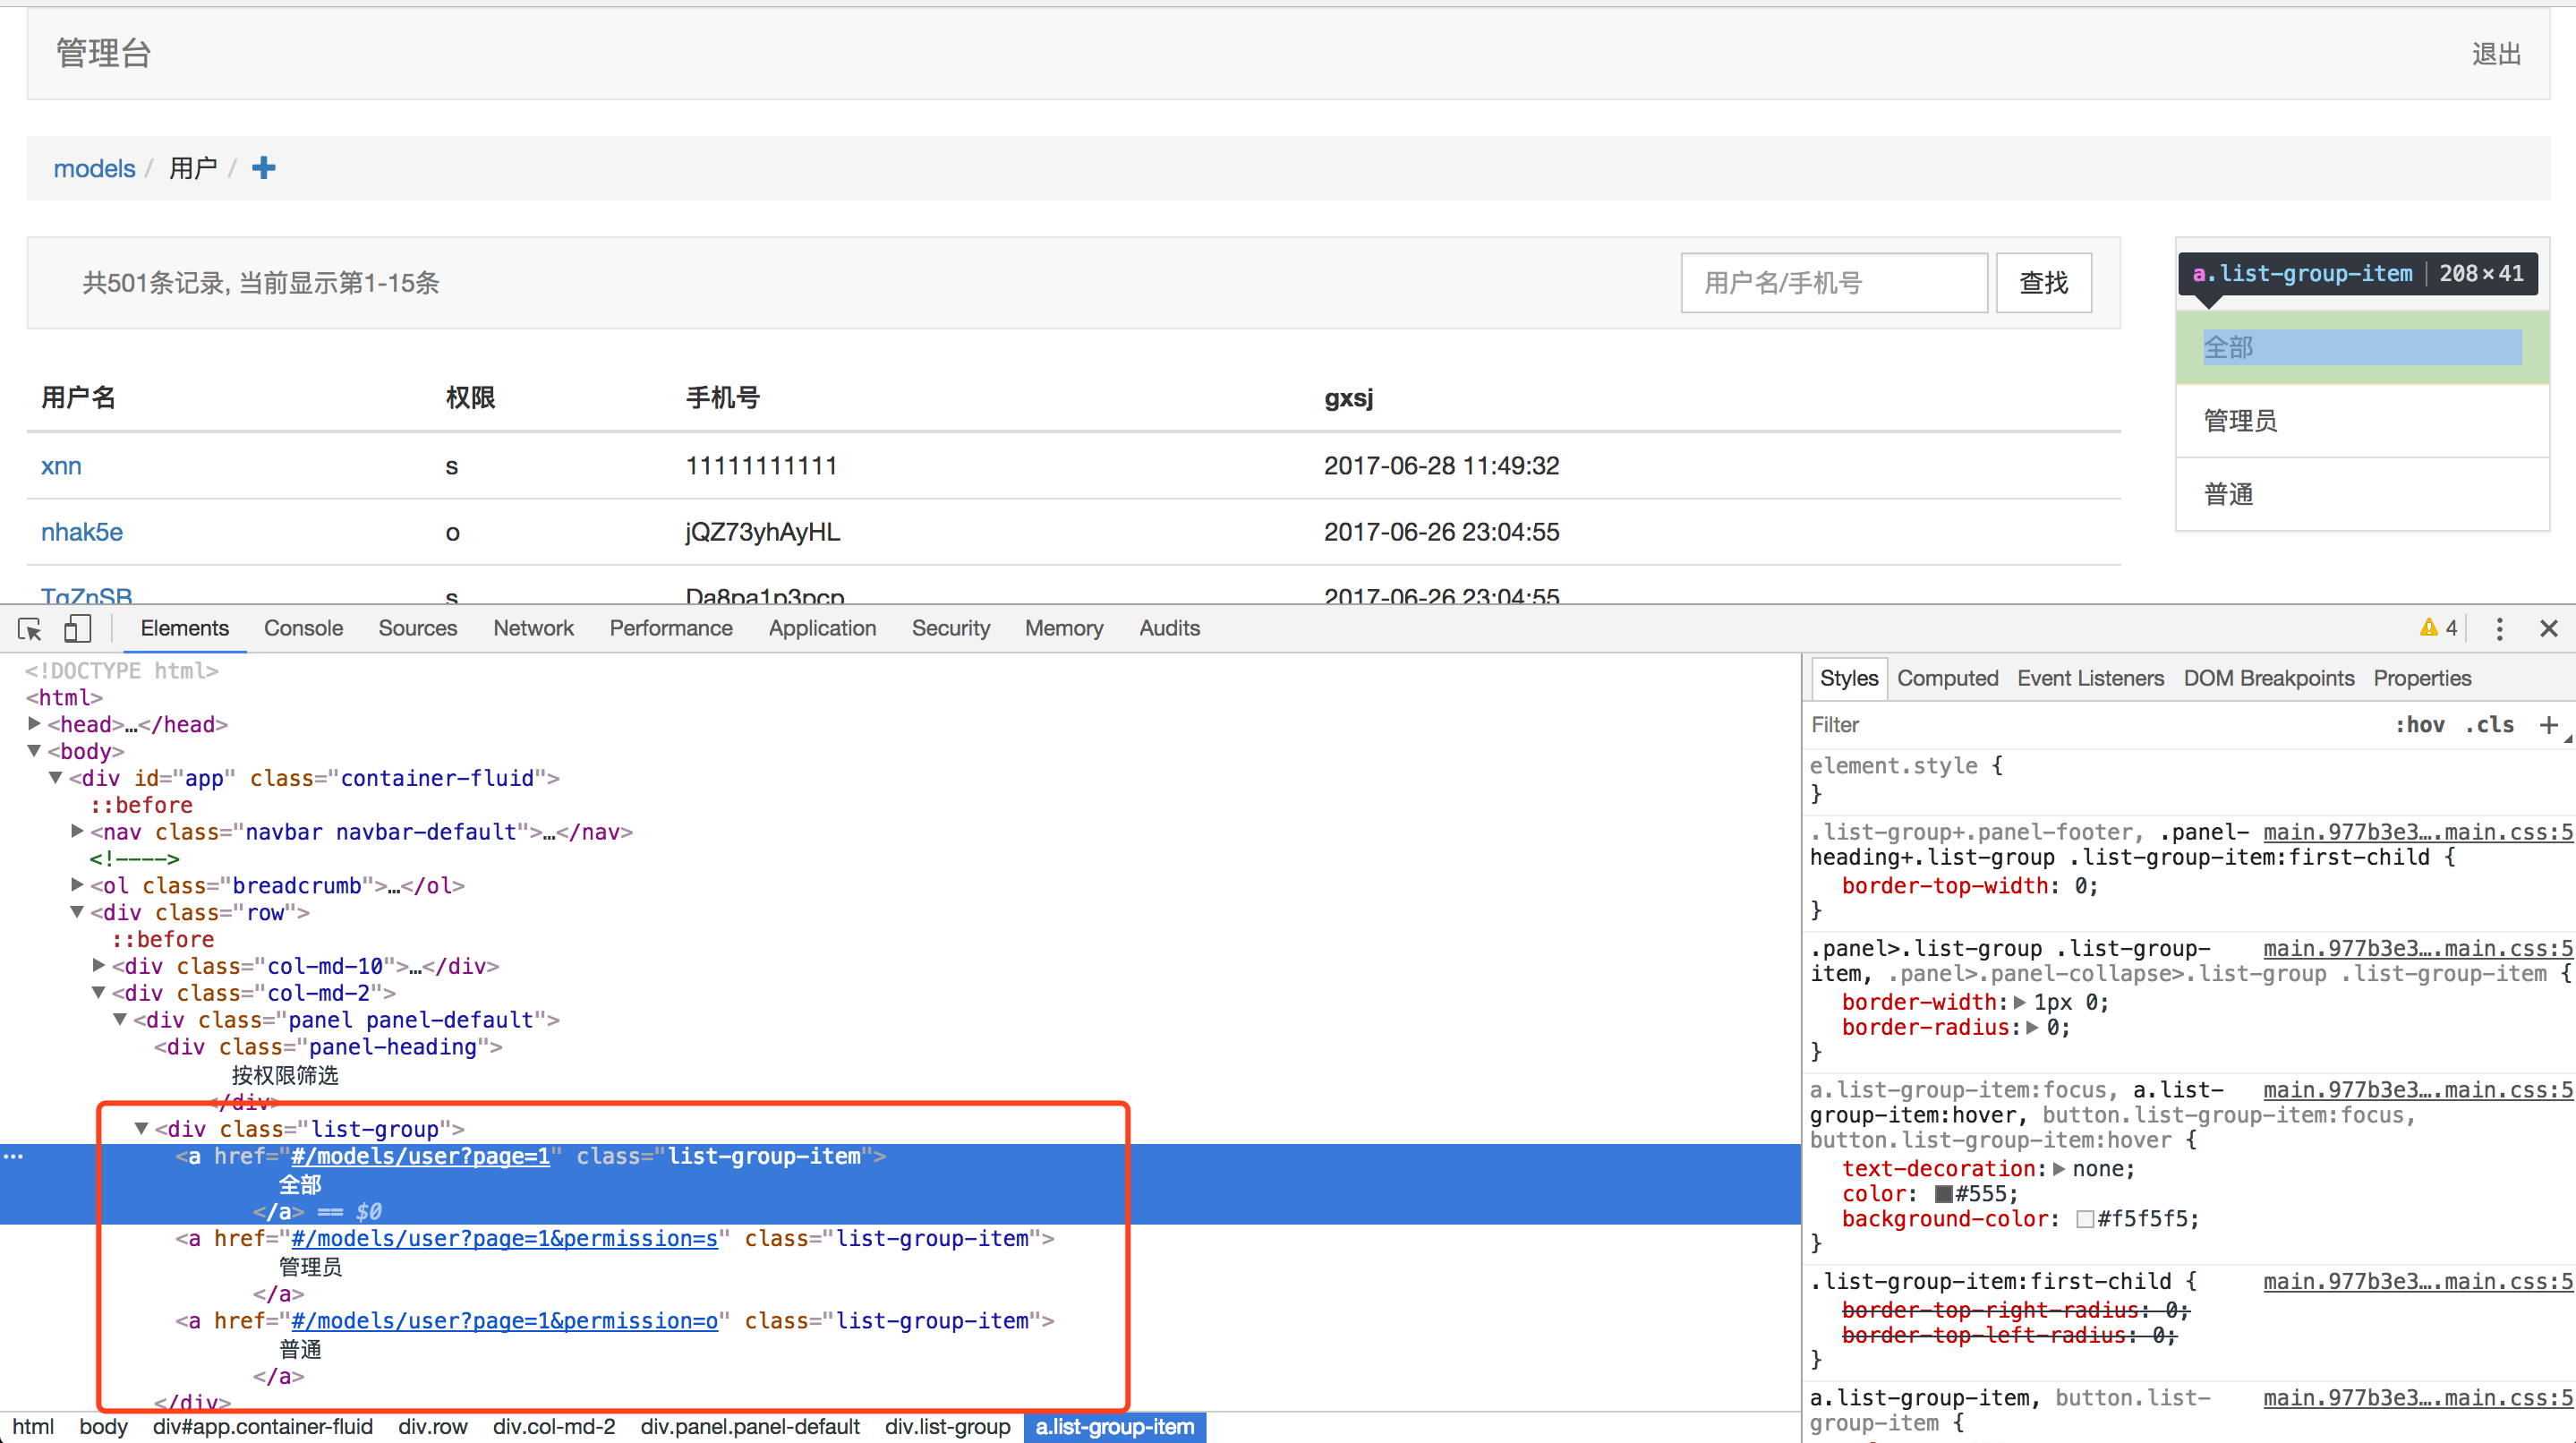The width and height of the screenshot is (2576, 1443).
Task: Click New Style Rule plus icon
Action: (x=2548, y=725)
